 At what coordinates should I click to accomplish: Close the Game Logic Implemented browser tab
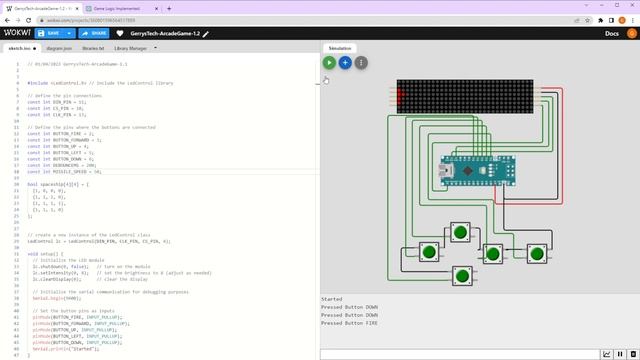(156, 8)
